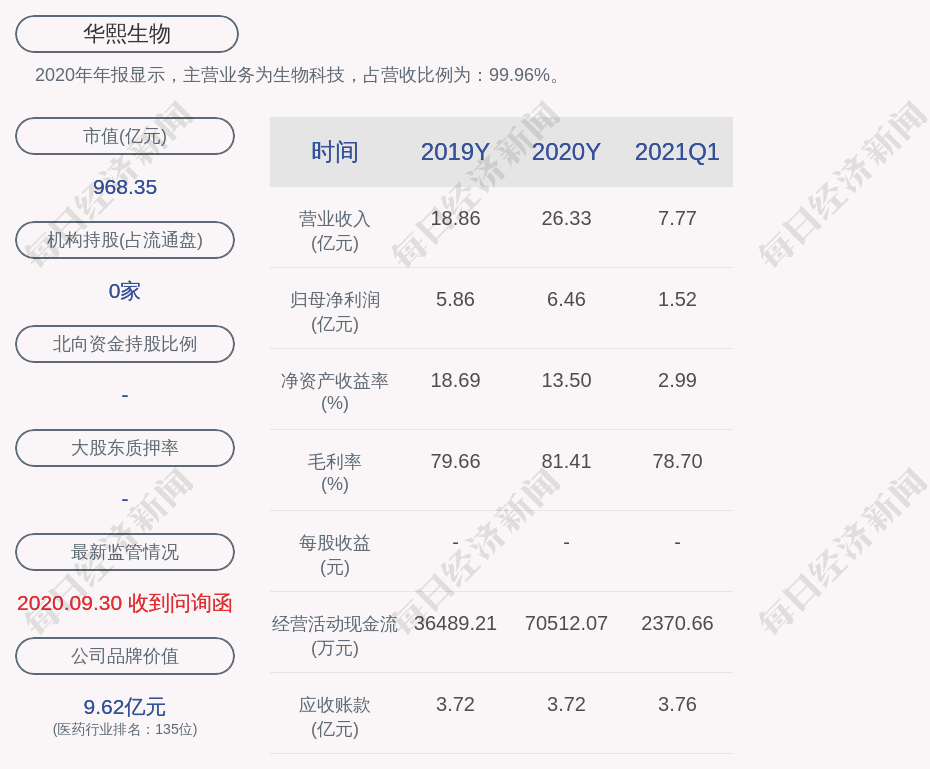The image size is (930, 769).
Task: Click the 归母净利润(亿元) row label
Action: pyautogui.click(x=335, y=312)
